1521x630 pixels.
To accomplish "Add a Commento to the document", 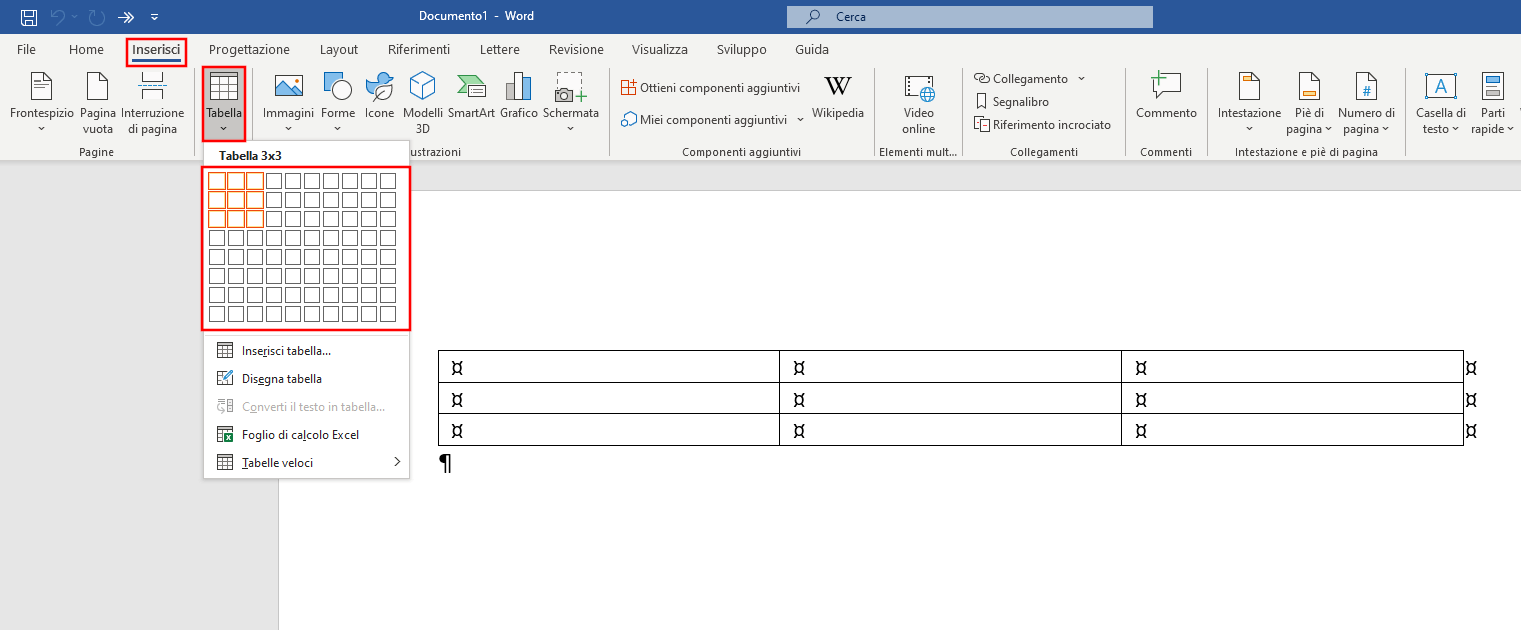I will pos(1166,98).
